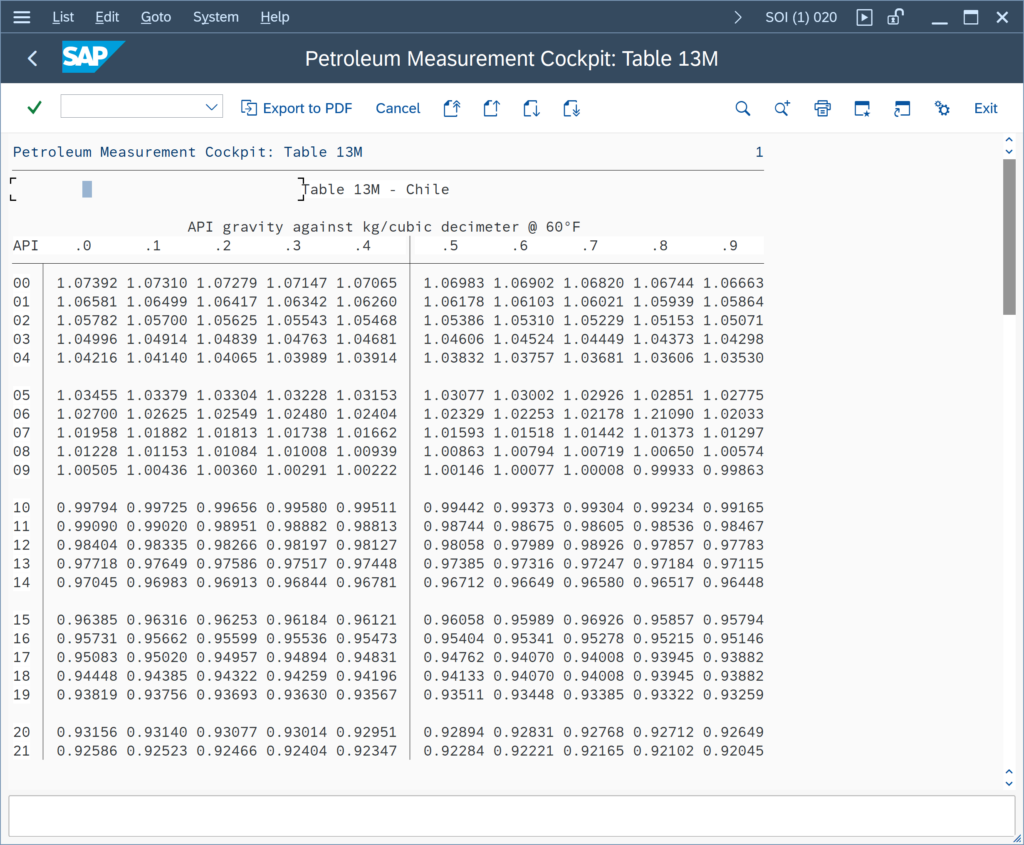Viewport: 1024px width, 845px height.
Task: Click value 1.01593 in row 07
Action: click(x=454, y=433)
